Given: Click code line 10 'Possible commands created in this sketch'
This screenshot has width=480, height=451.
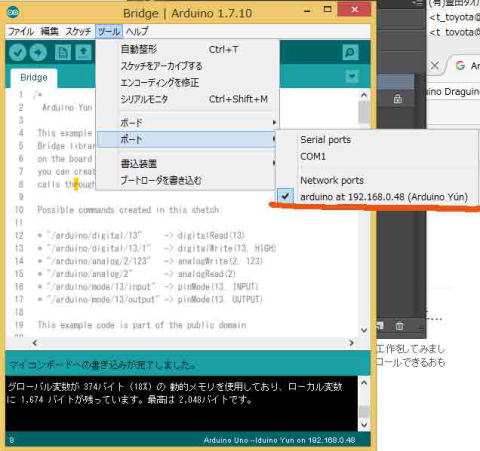Looking at the screenshot, I should [x=128, y=210].
